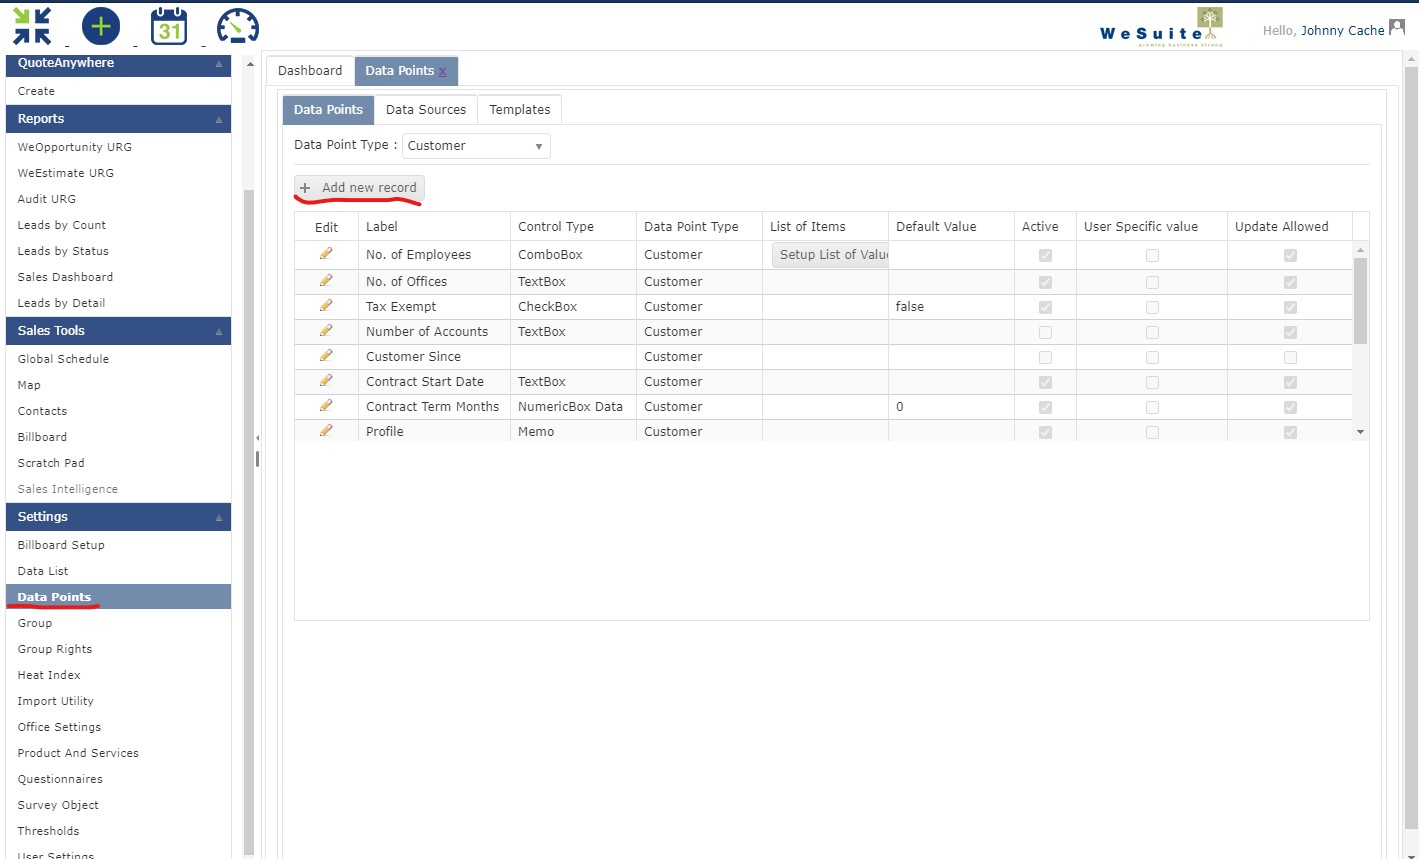1419x859 pixels.
Task: Click the pencil icon for No. of Employees
Action: point(325,254)
